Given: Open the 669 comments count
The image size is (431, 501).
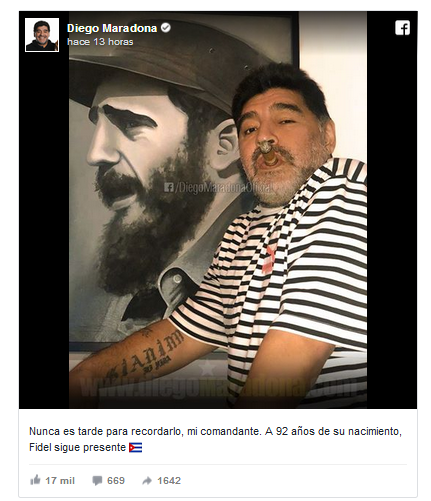Looking at the screenshot, I should (116, 480).
